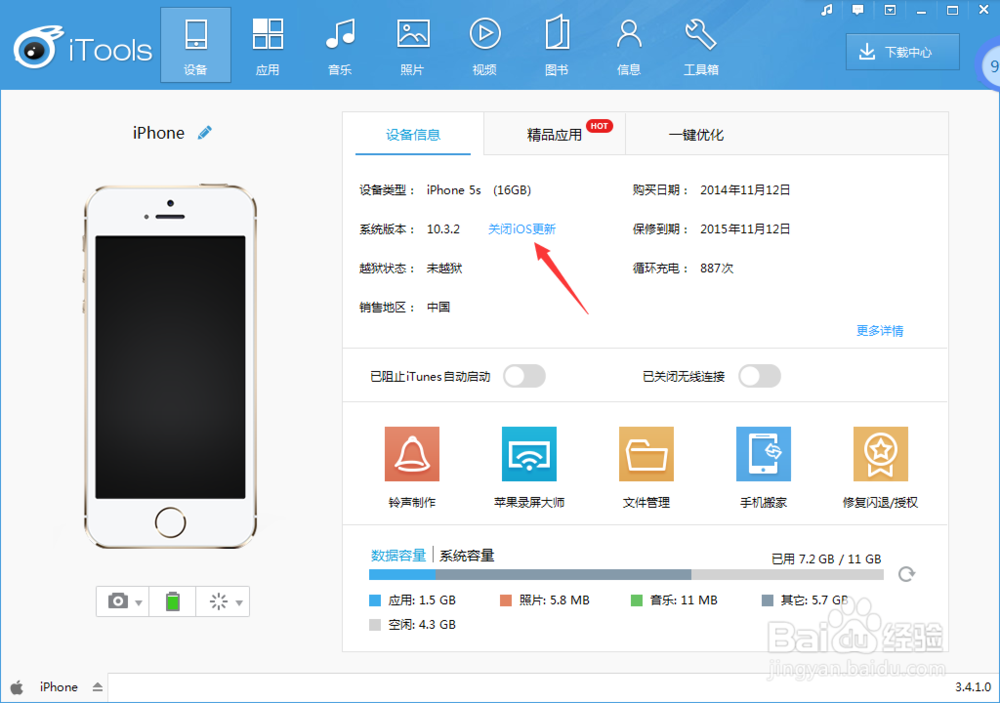Click the 关闭iOS更新 link

click(522, 228)
